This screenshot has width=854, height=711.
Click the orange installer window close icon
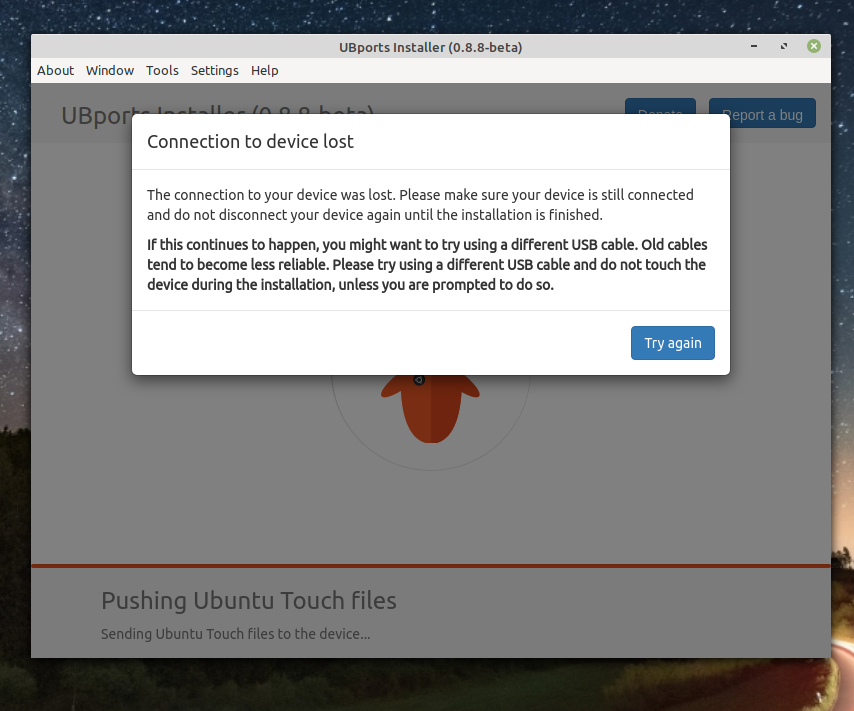[813, 46]
